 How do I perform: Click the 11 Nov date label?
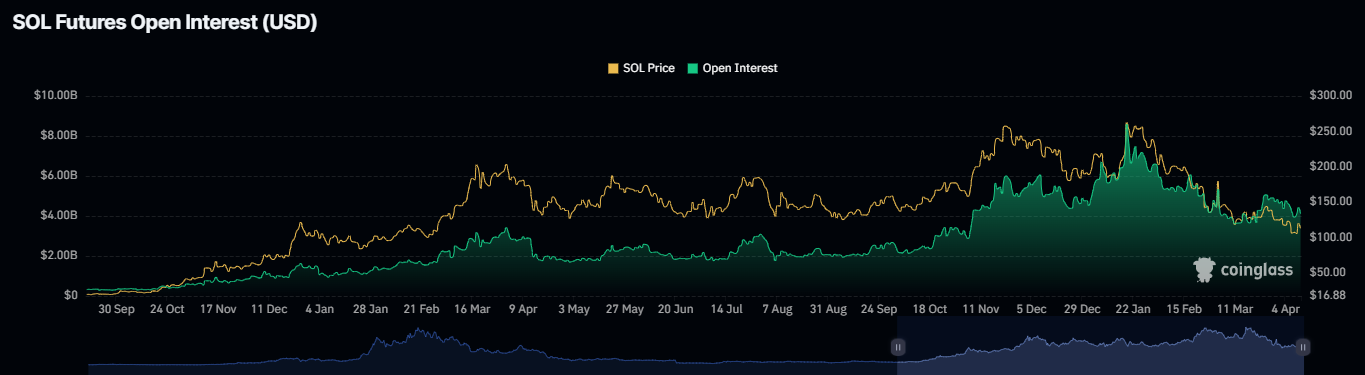click(x=981, y=310)
